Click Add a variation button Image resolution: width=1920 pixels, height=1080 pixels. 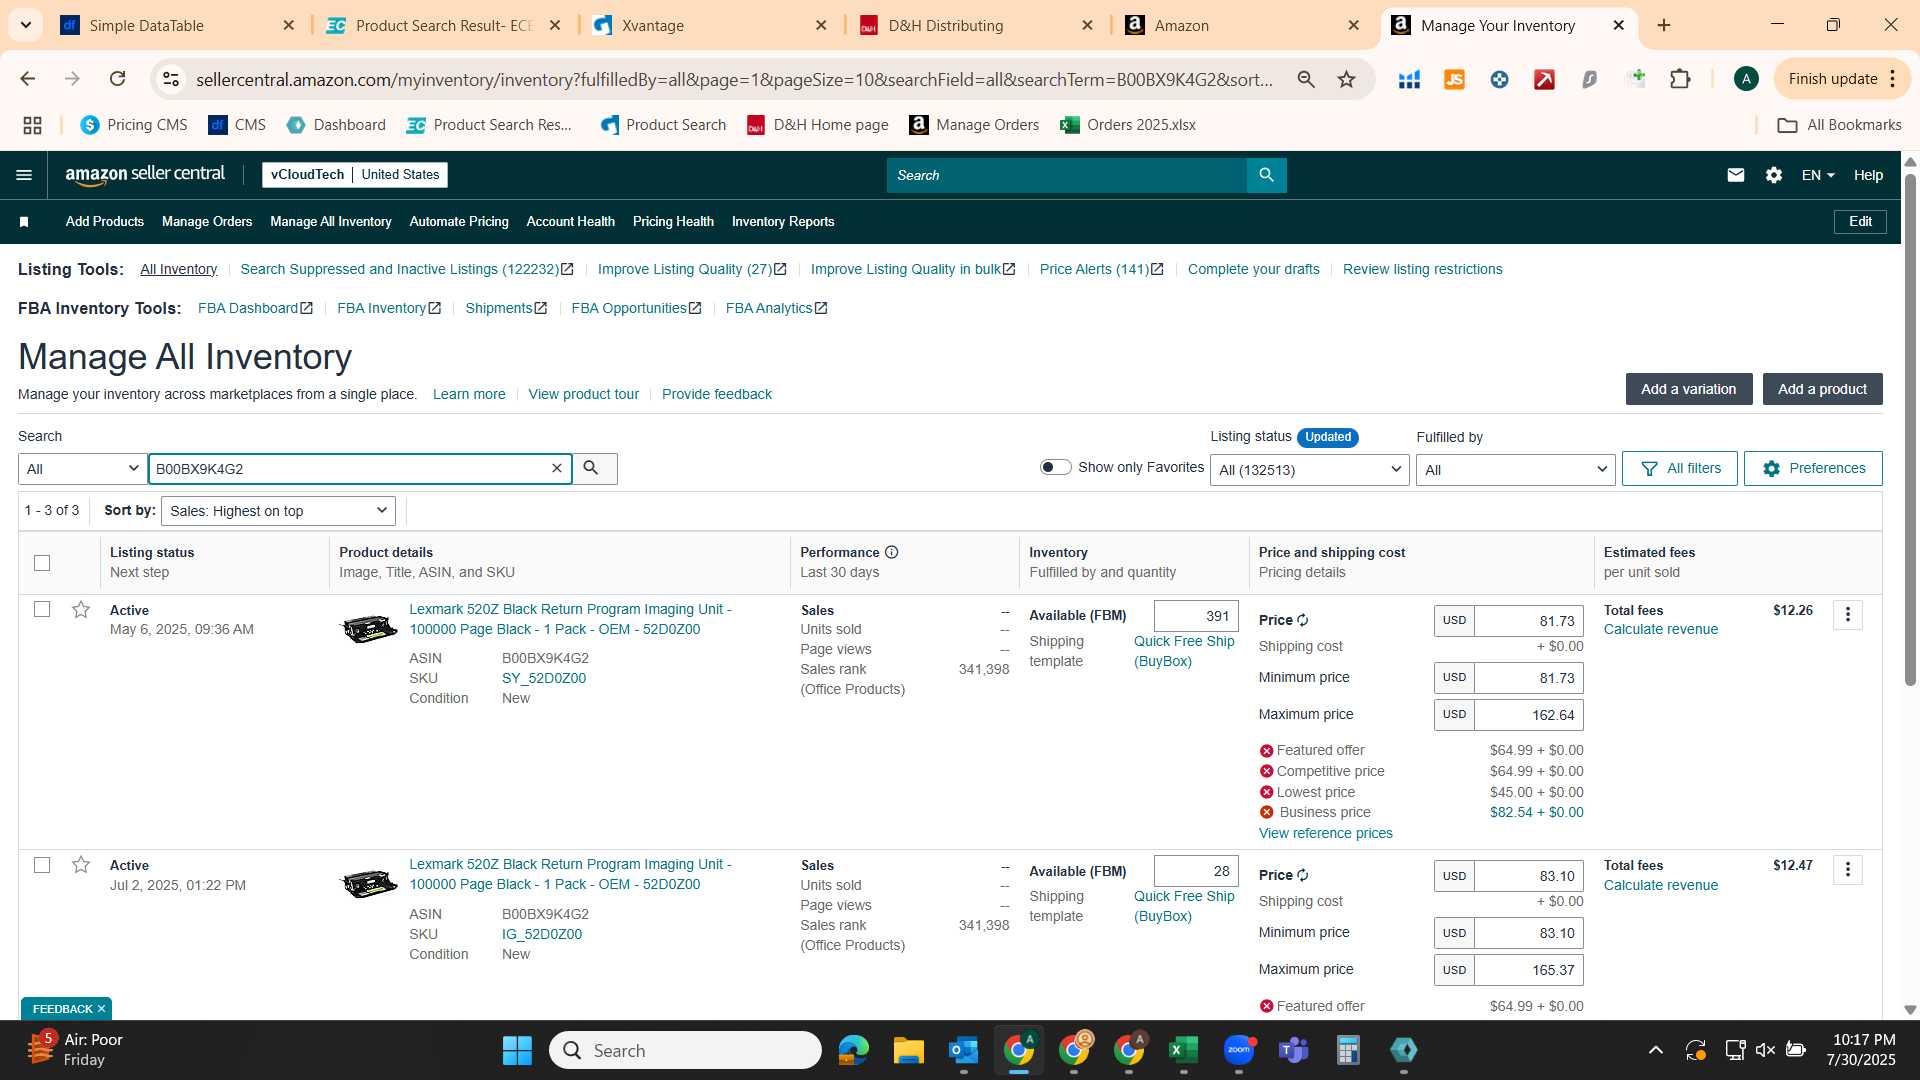tap(1689, 389)
